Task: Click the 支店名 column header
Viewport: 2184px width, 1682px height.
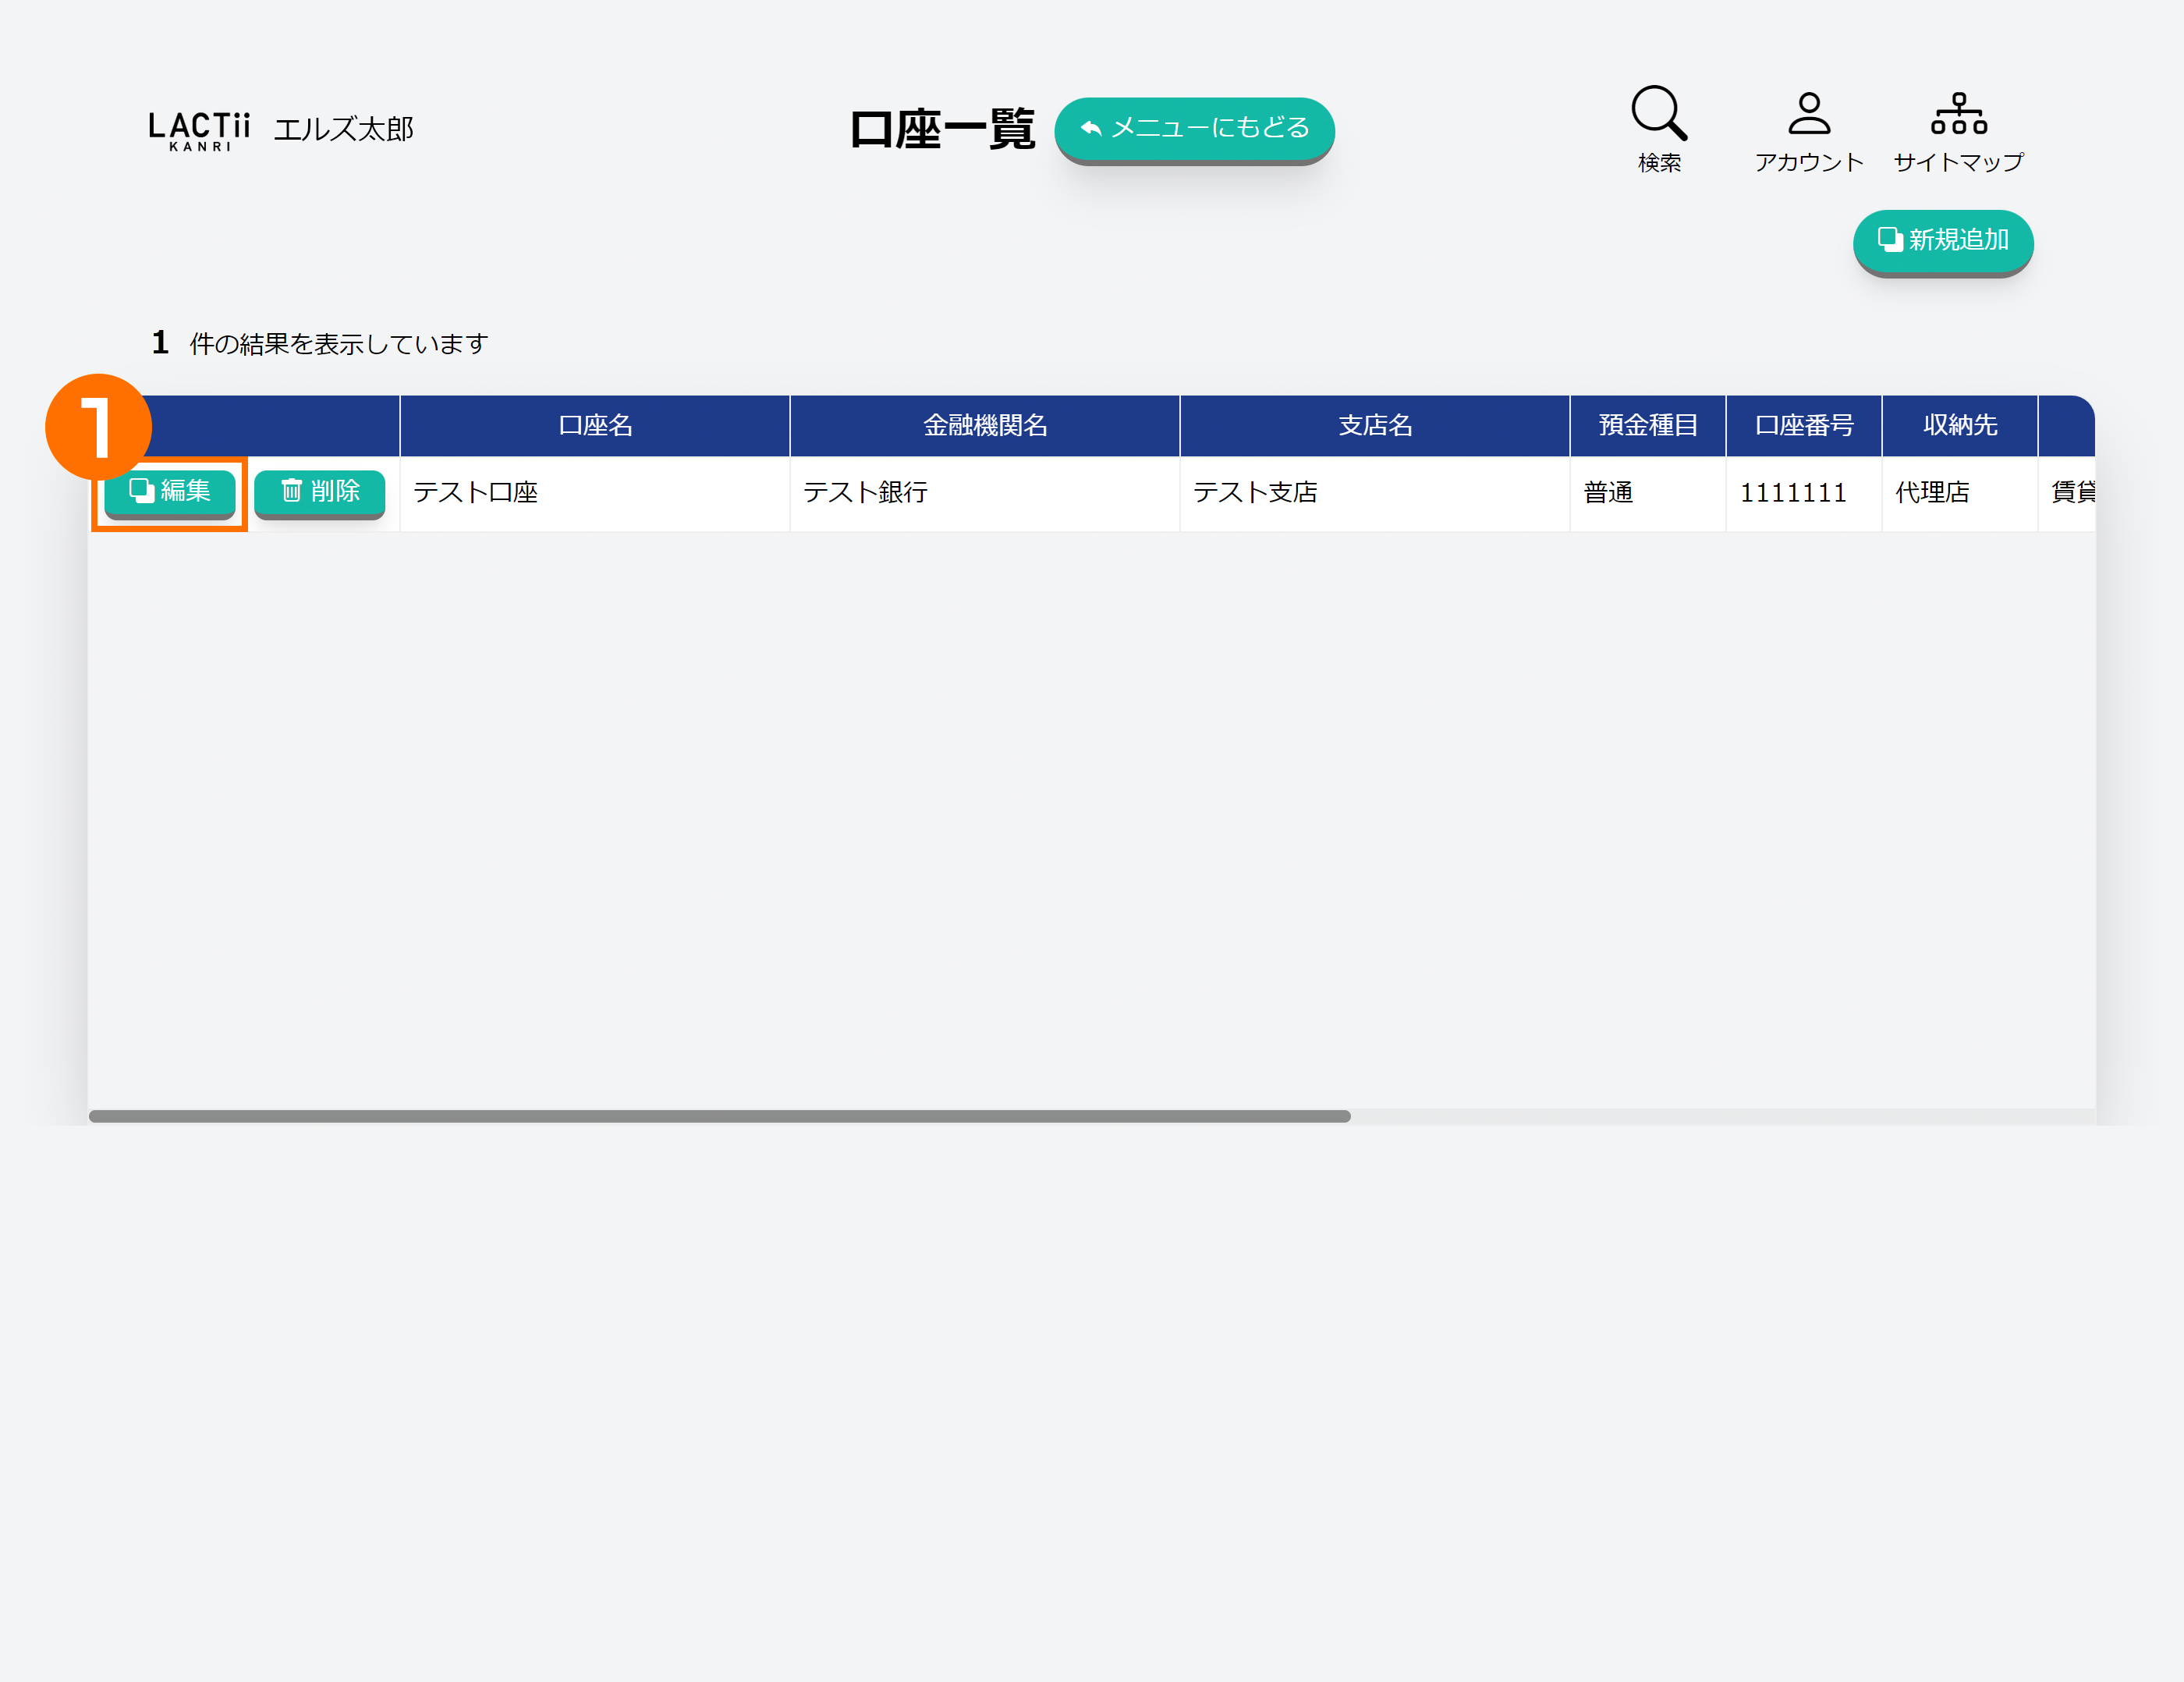Action: click(x=1375, y=426)
